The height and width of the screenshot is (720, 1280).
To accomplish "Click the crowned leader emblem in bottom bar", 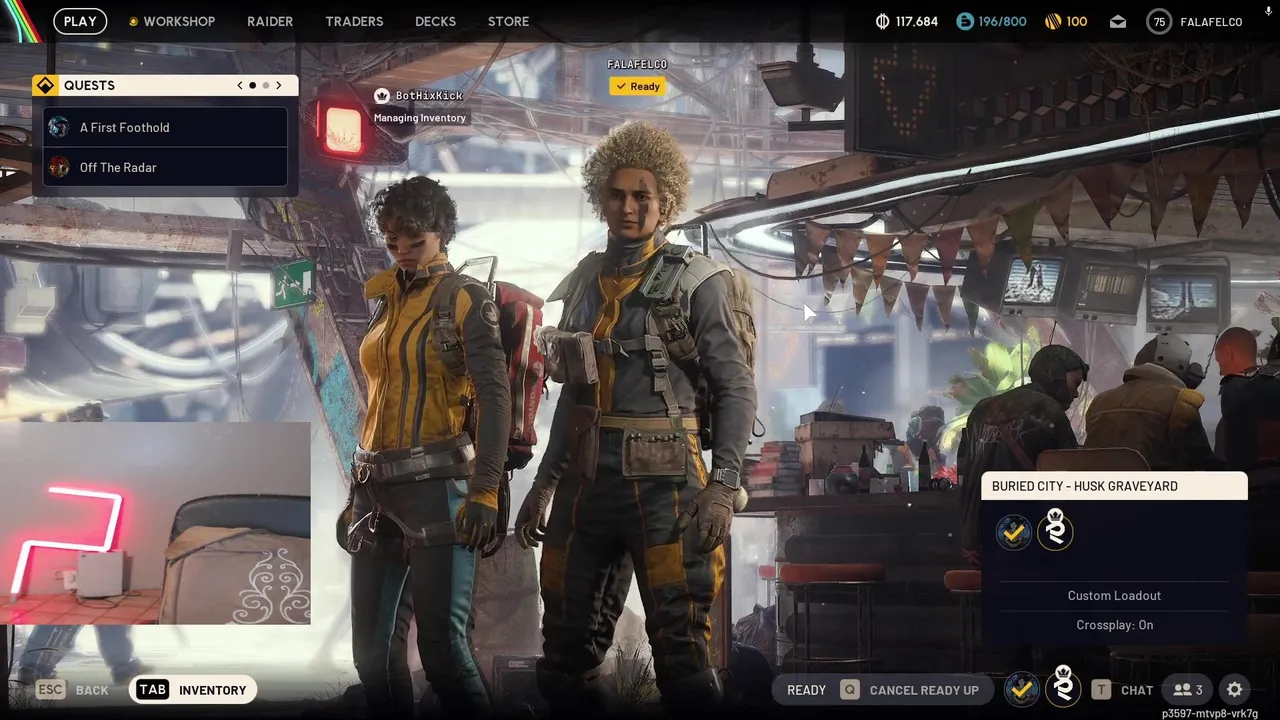I will pyautogui.click(x=1063, y=687).
